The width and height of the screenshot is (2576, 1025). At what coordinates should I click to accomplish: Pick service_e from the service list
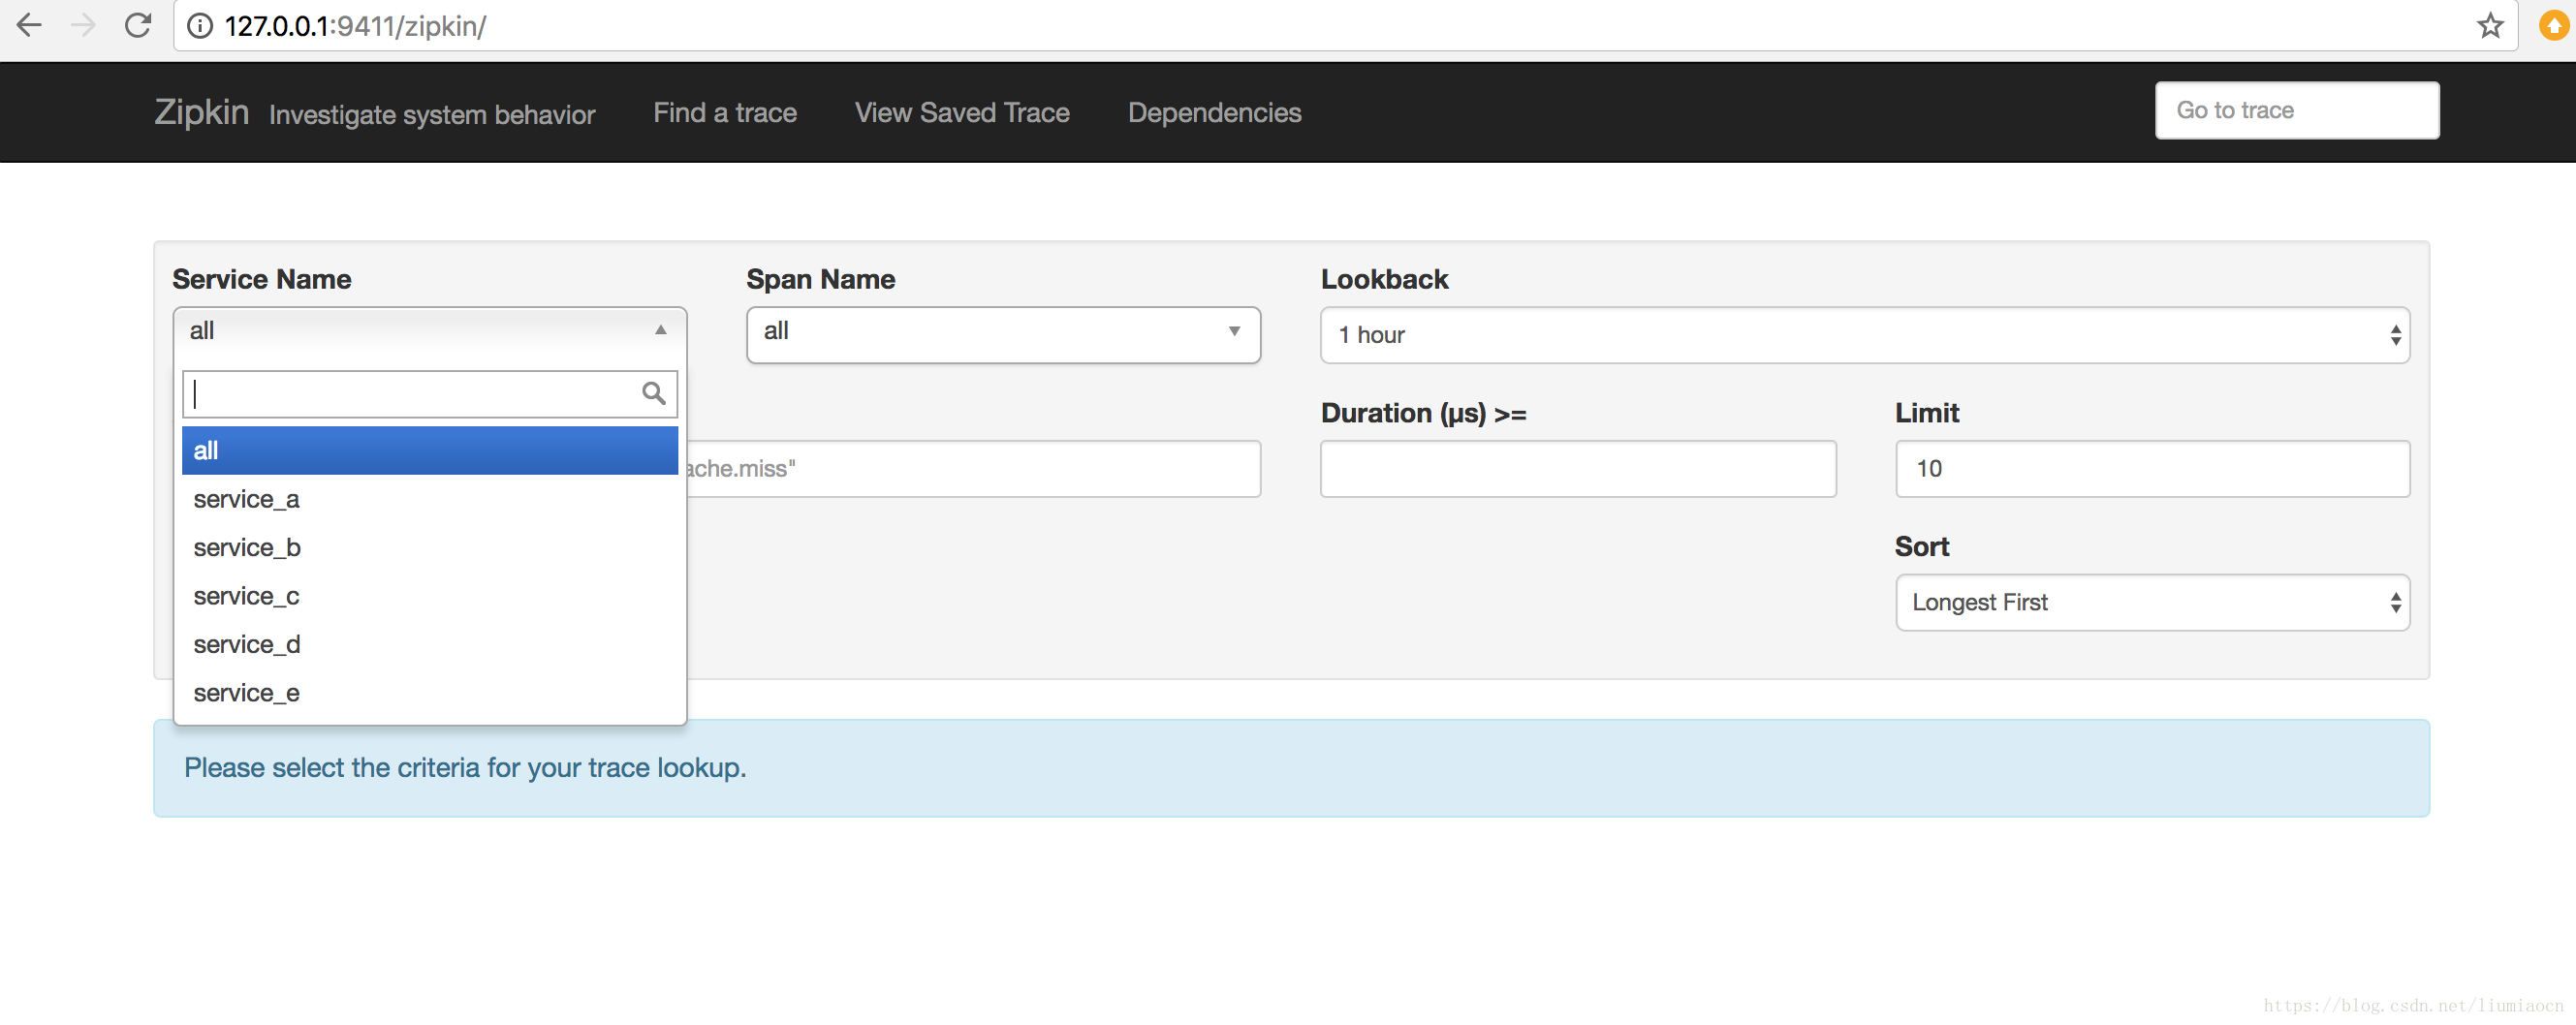(x=246, y=693)
